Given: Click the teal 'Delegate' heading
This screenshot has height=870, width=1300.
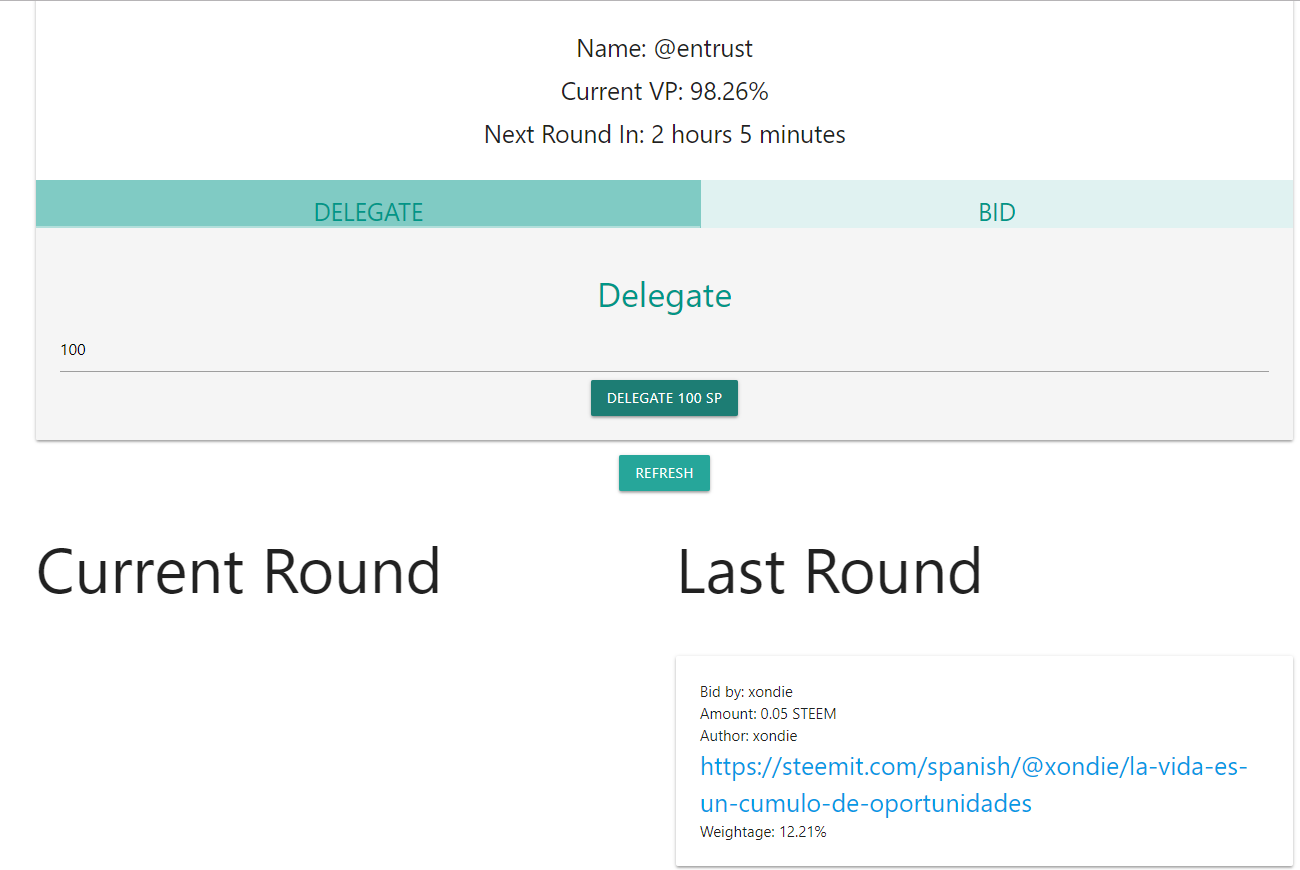Looking at the screenshot, I should [x=664, y=296].
